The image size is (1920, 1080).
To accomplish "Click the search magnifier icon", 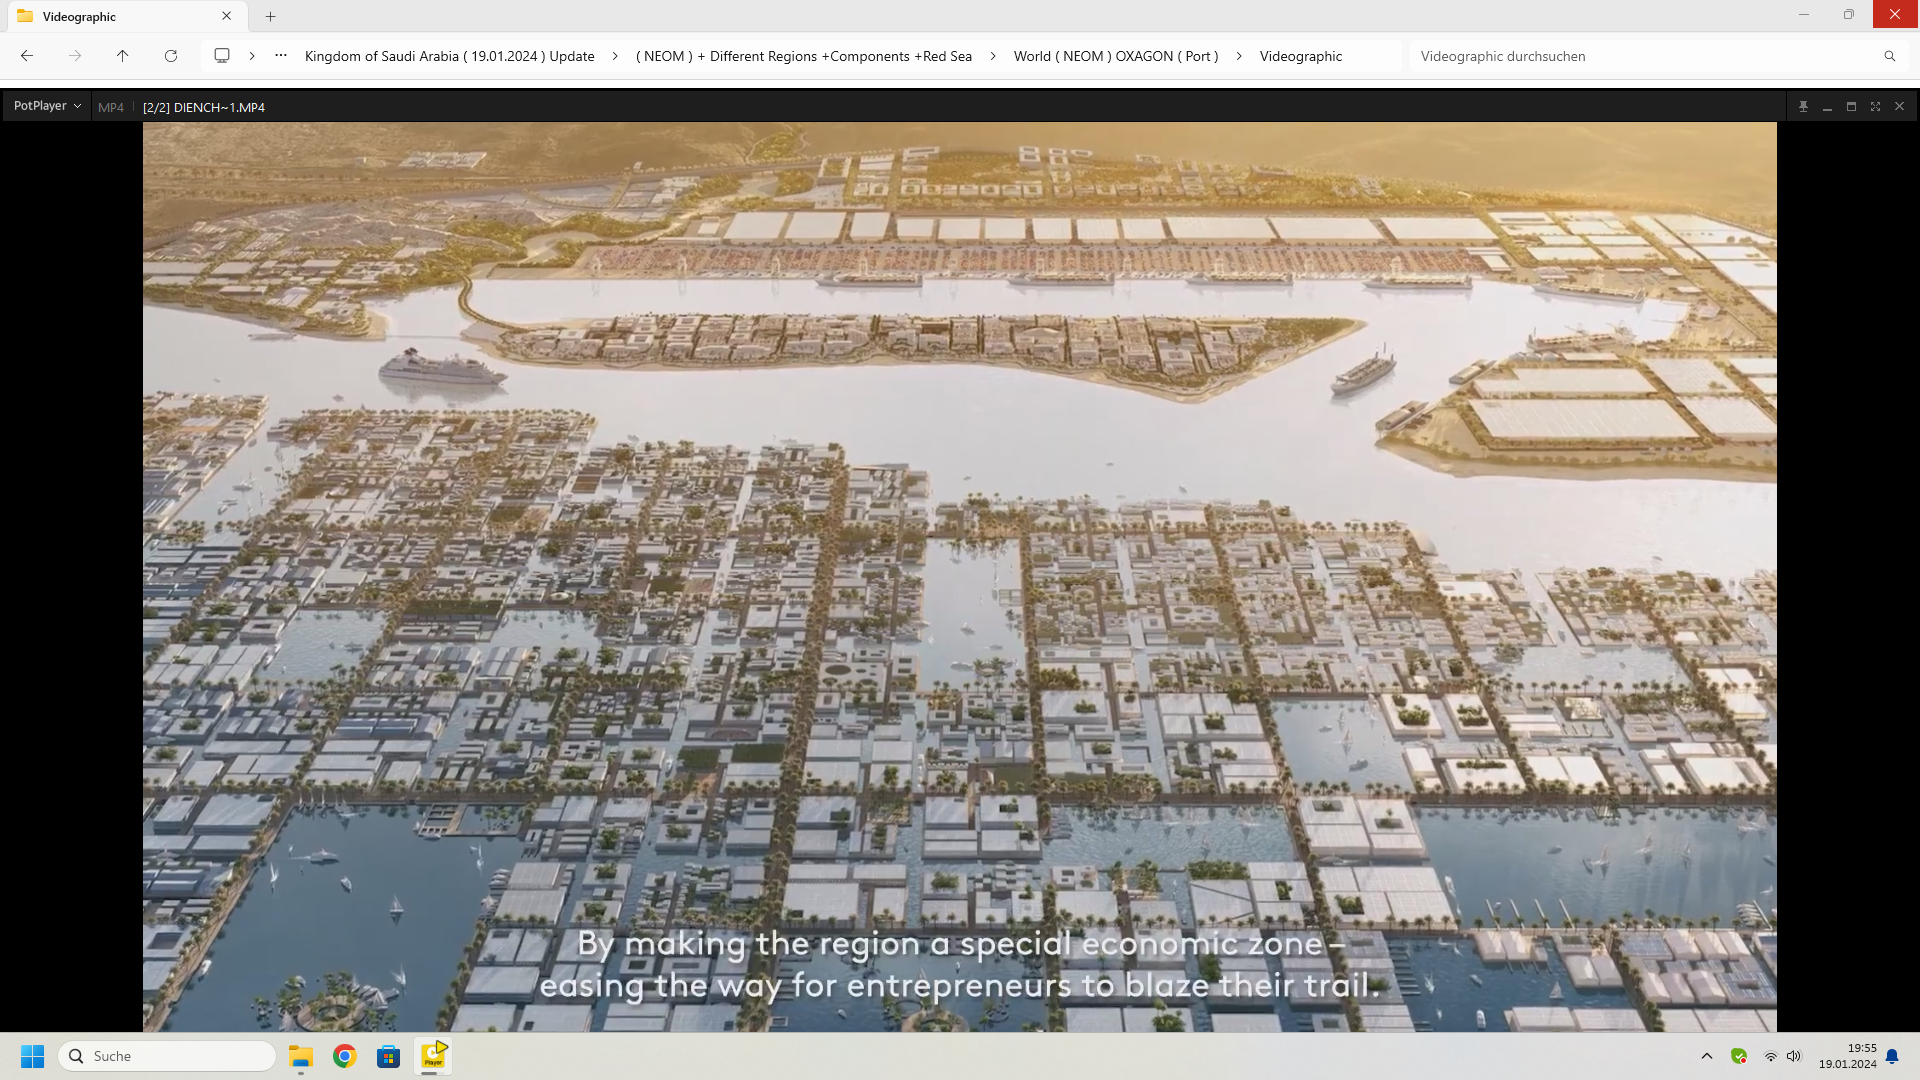I will (x=1890, y=56).
